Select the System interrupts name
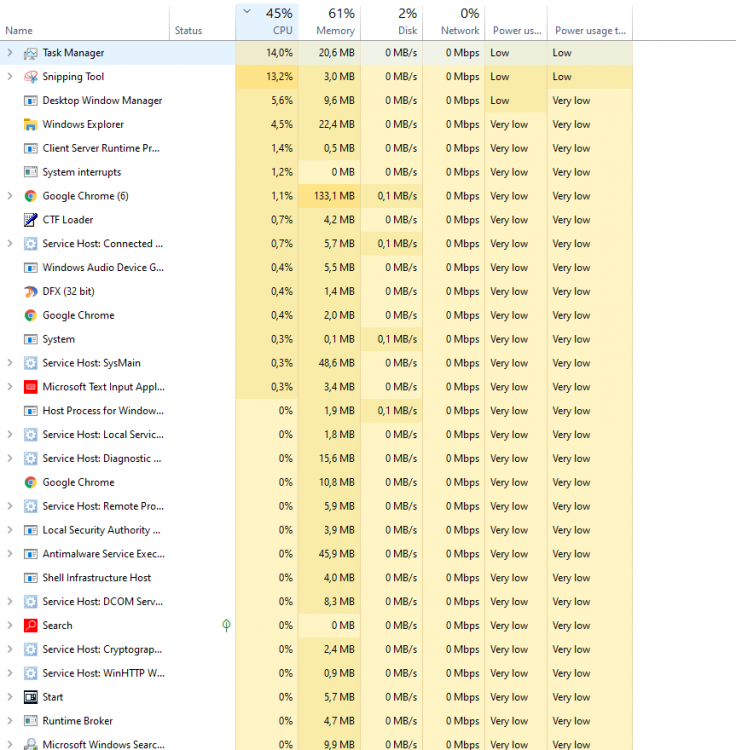The image size is (736, 750). [82, 172]
